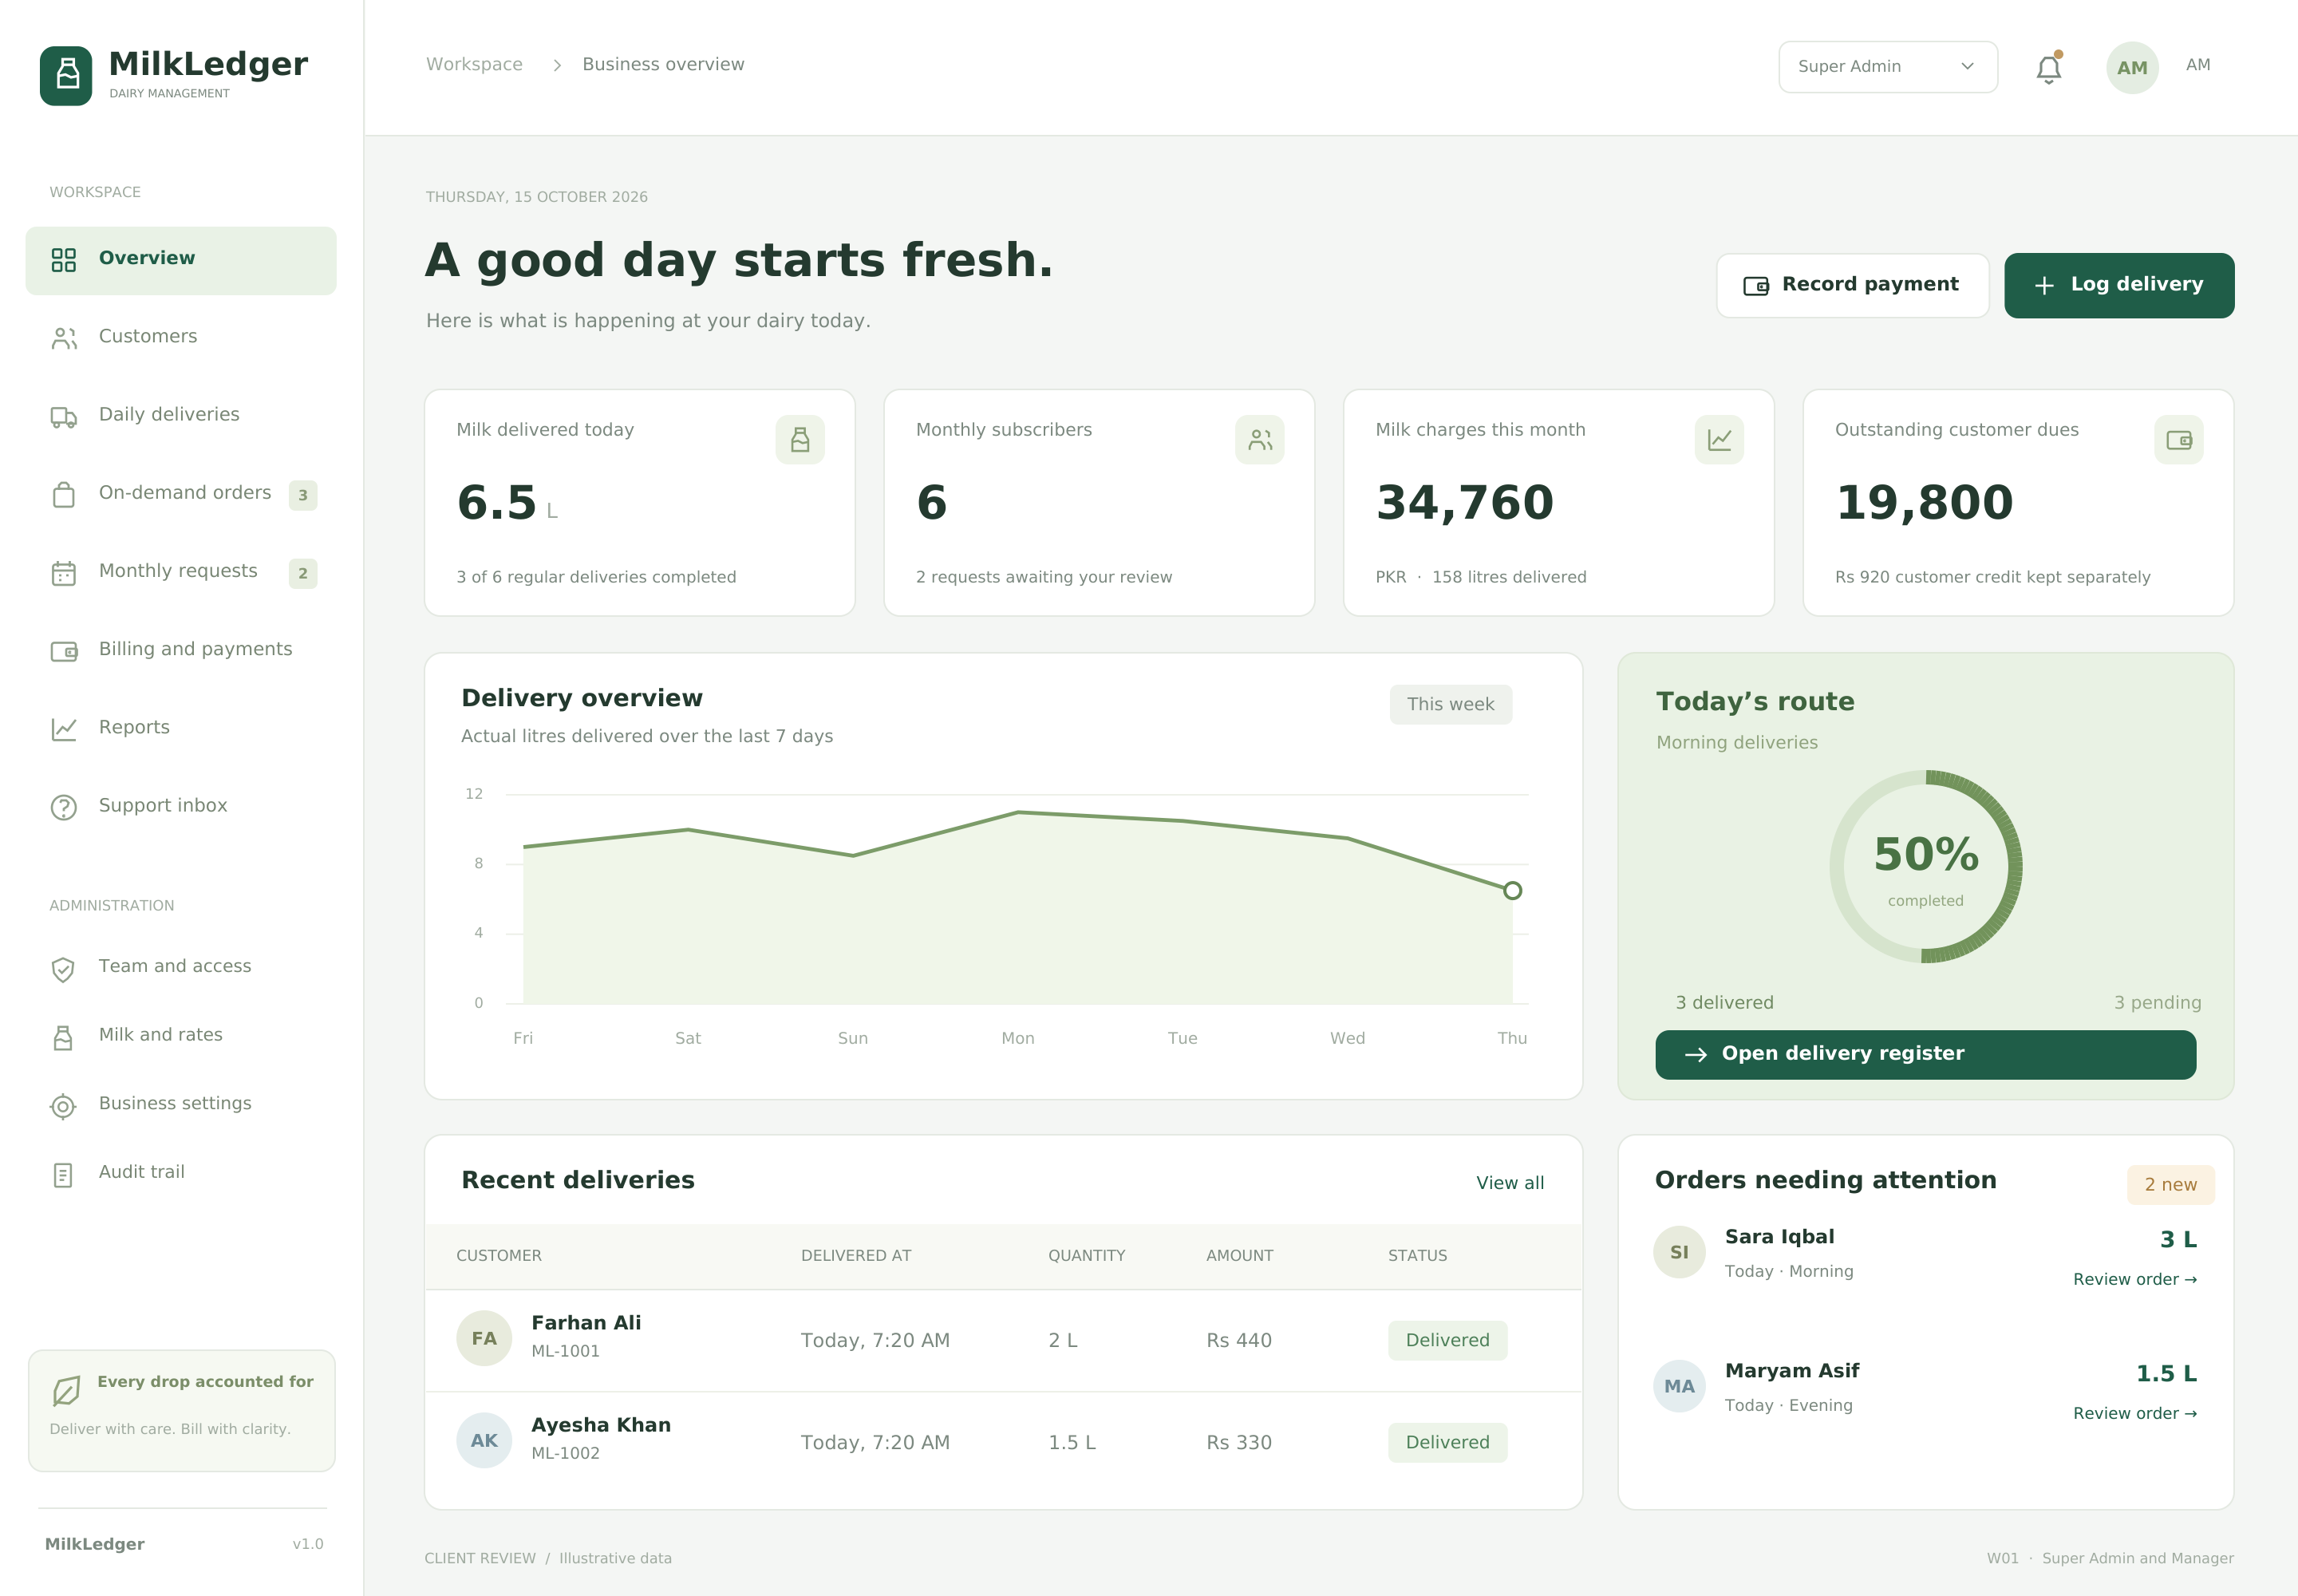Click the Daily deliveries truck icon
2298x1596 pixels.
64,416
